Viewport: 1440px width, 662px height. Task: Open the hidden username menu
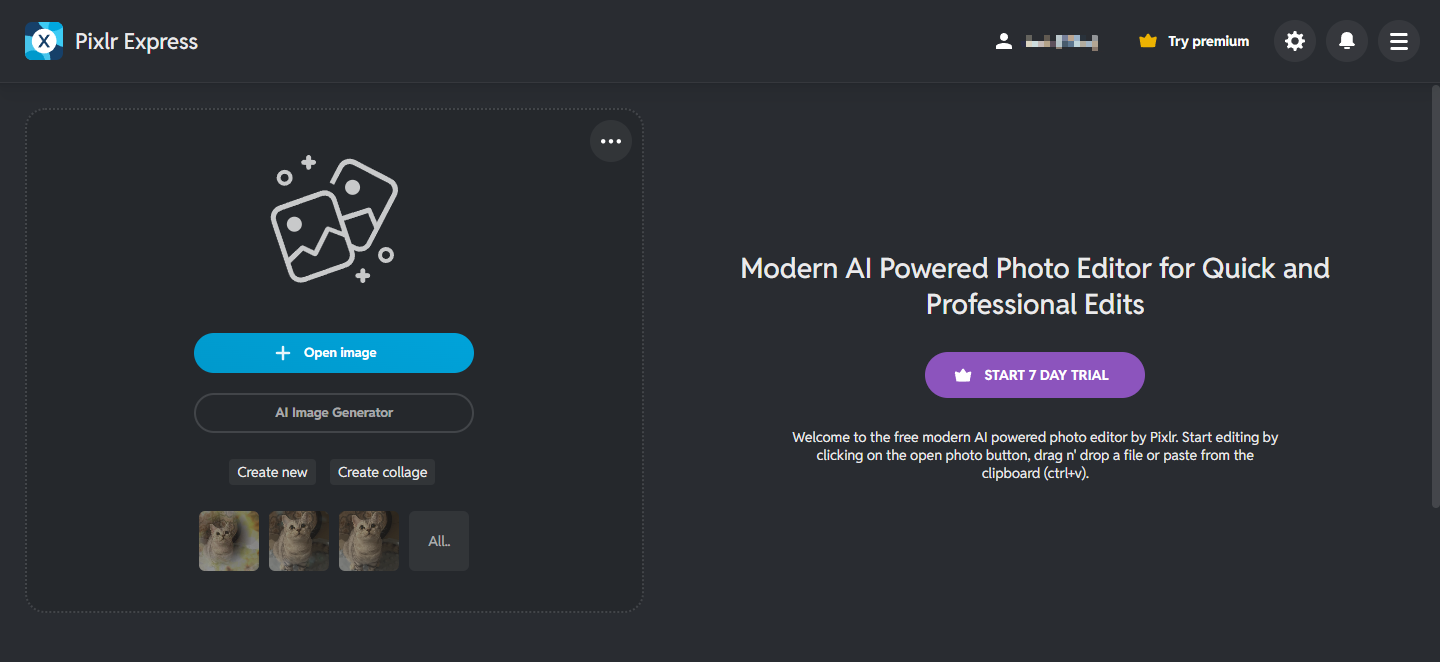click(1060, 41)
